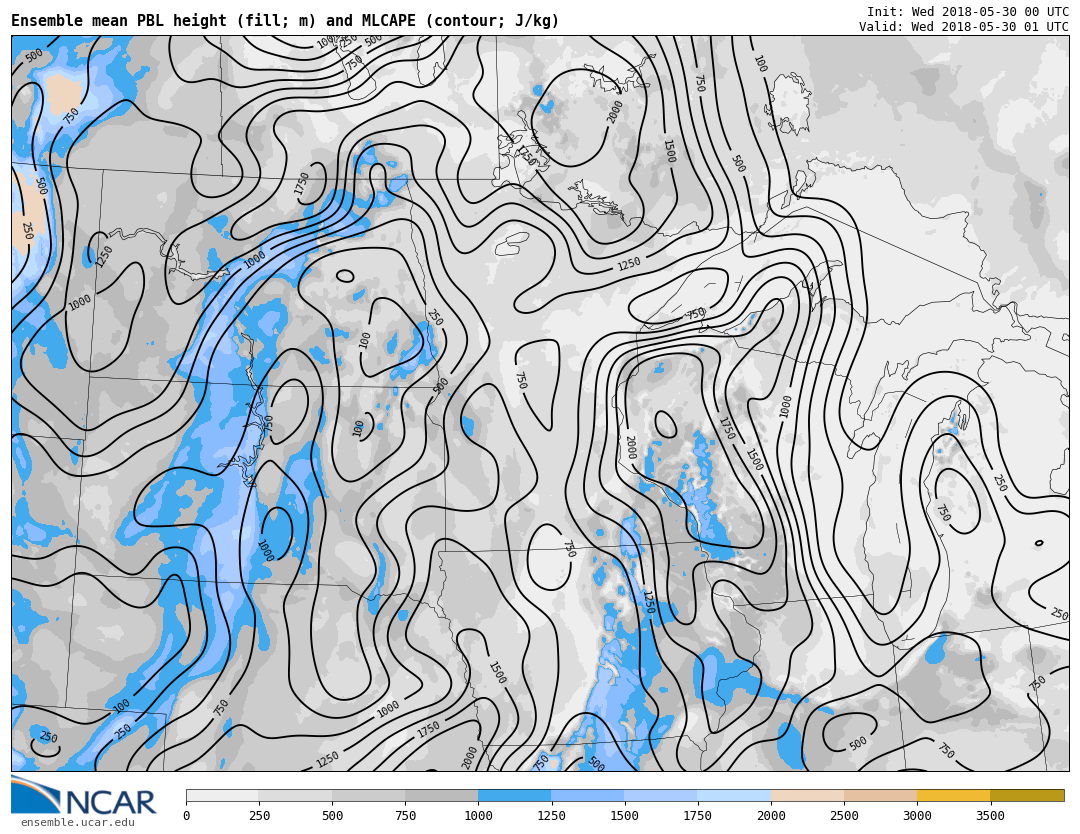
Task: Pick the 1500–1750 light blue colorbar segment
Action: coord(661,796)
